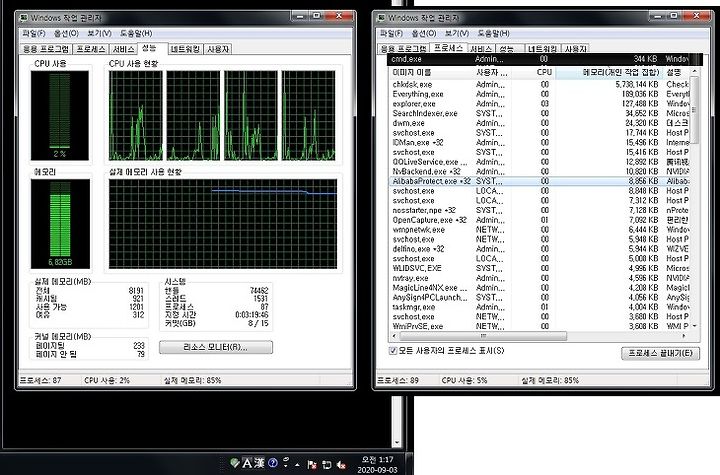Select the wmpnetwk.exe process row
The image size is (720, 475).
point(539,230)
